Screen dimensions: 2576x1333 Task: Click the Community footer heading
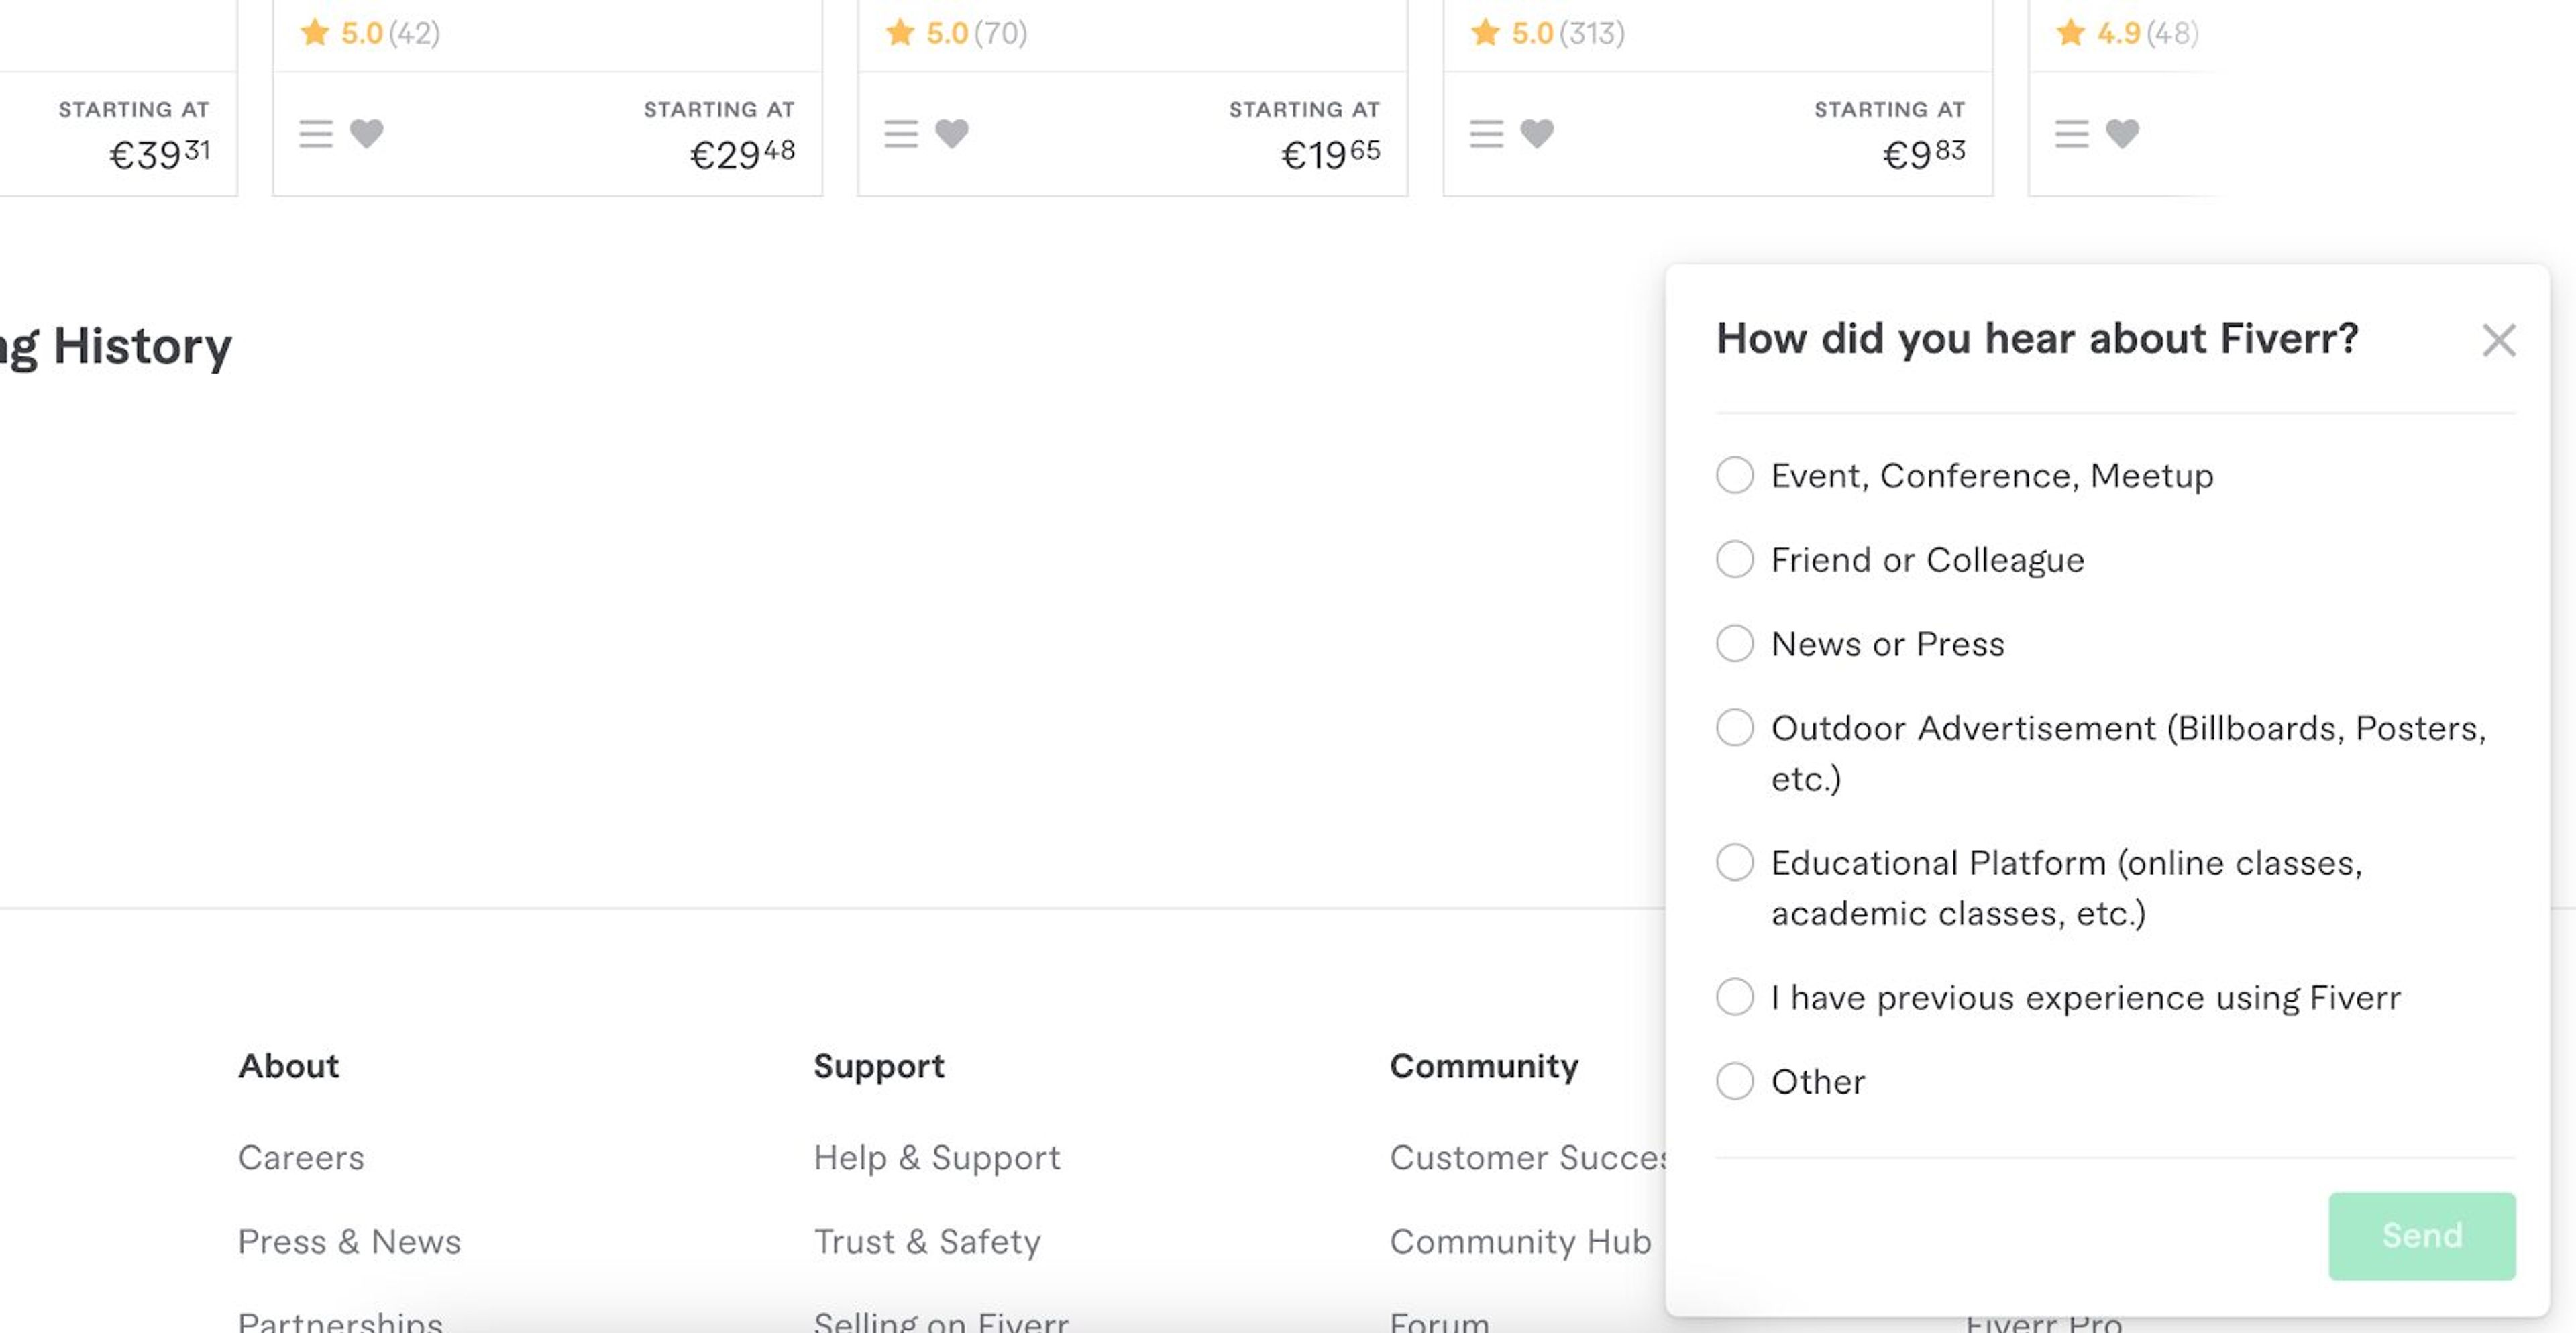[1484, 1067]
